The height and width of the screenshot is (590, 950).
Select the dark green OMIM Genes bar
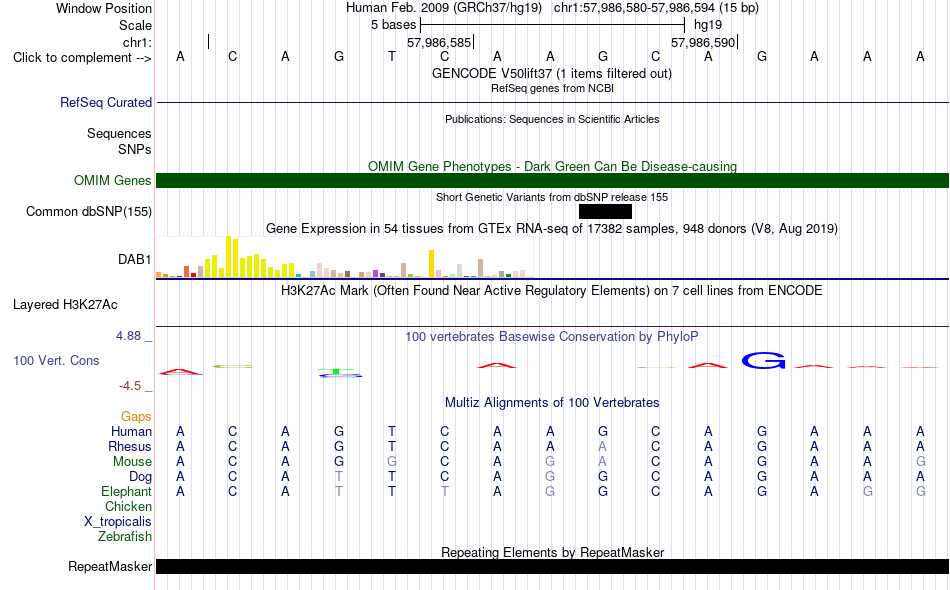[x=553, y=181]
